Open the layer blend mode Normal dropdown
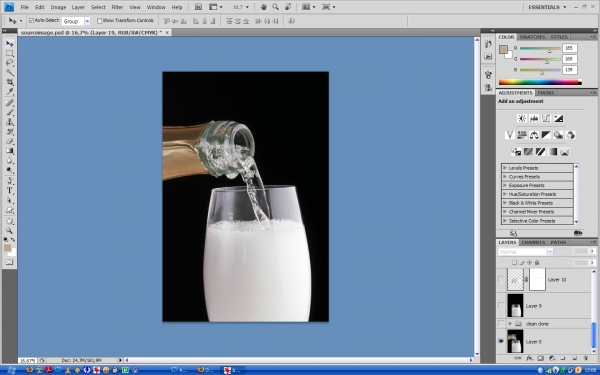Screen dimensions: 600x375 [525, 252]
